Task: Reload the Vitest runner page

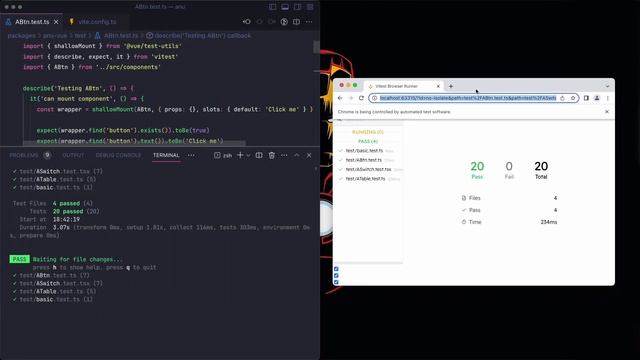Action: click(x=361, y=98)
